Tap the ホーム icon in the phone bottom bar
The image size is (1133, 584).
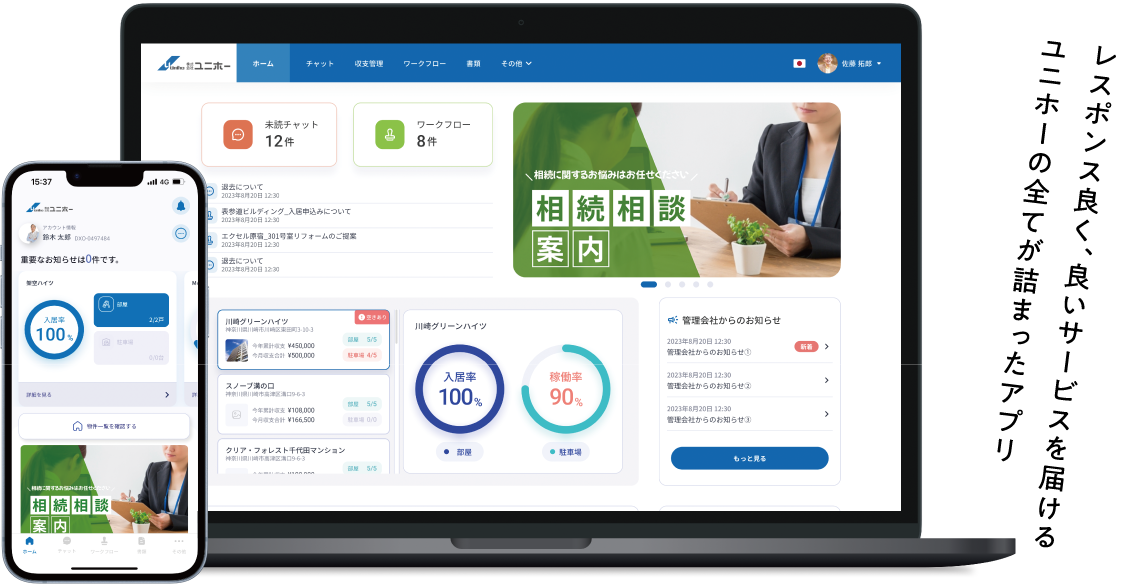click(x=29, y=543)
